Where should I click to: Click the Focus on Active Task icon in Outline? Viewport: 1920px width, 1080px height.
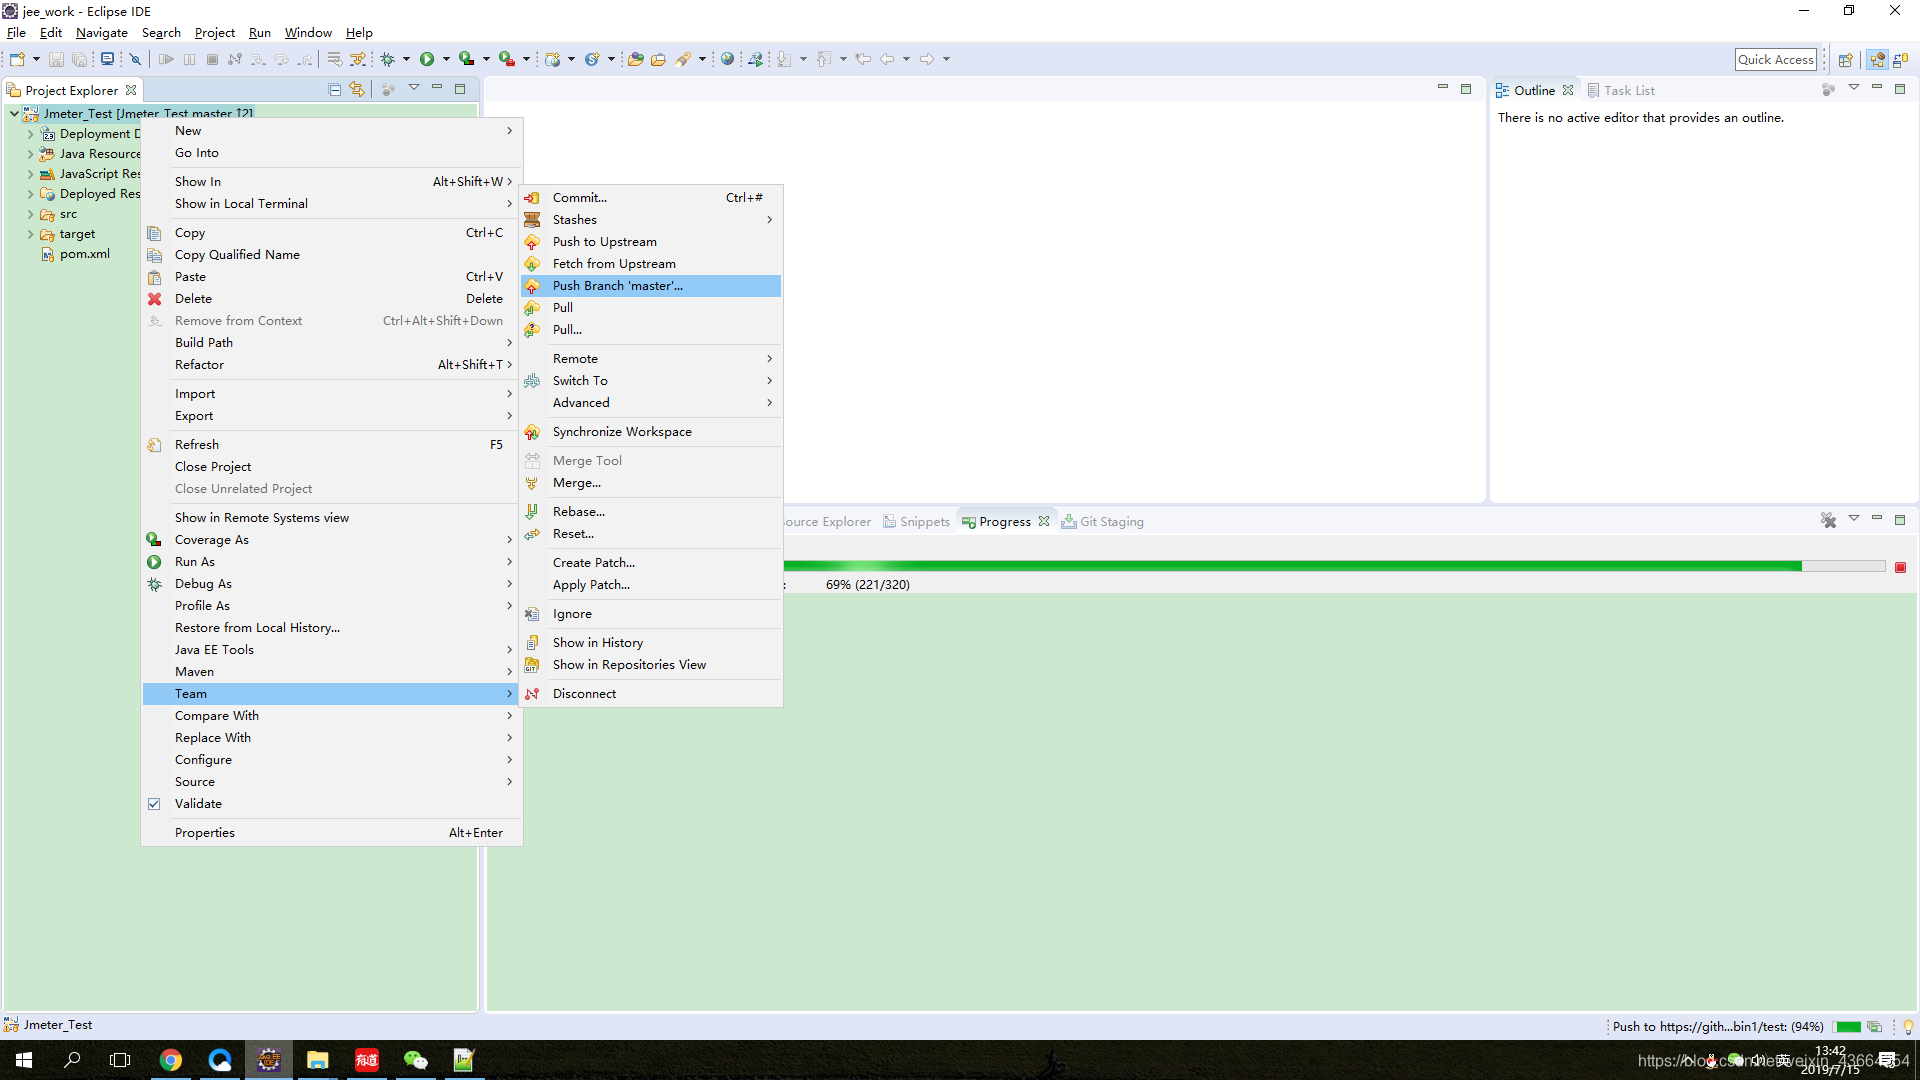[1828, 89]
